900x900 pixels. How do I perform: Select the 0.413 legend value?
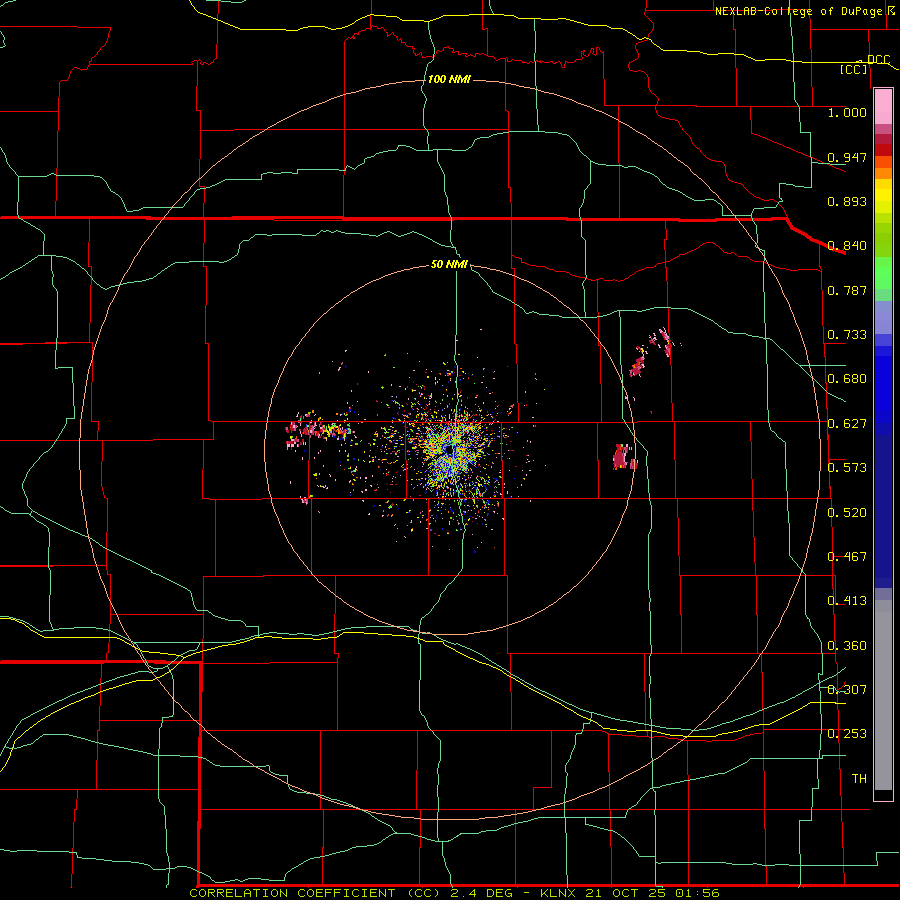[847, 601]
